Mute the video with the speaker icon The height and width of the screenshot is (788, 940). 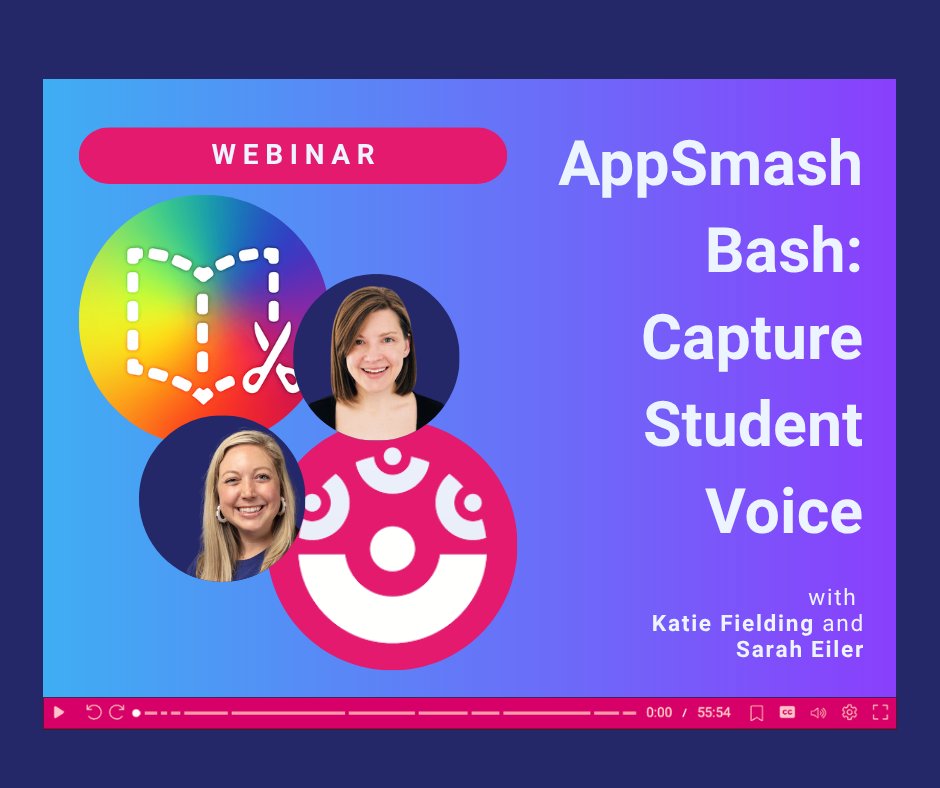pyautogui.click(x=818, y=712)
